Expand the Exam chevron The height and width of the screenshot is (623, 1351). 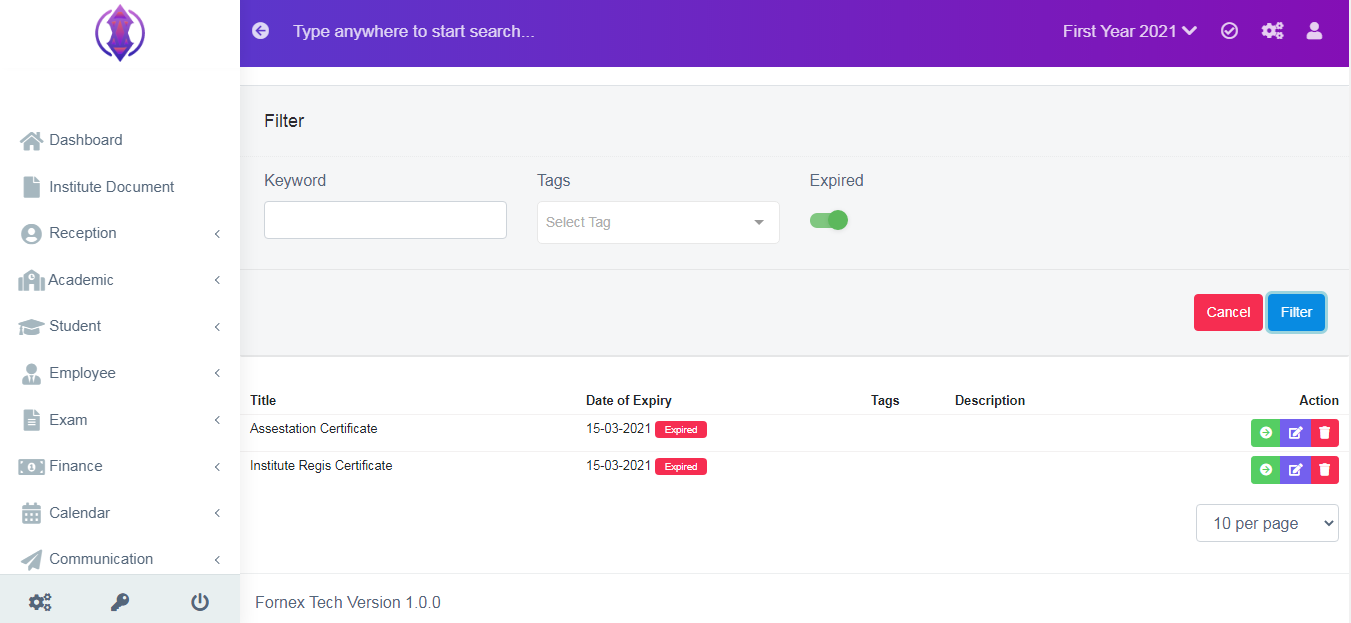tap(217, 420)
